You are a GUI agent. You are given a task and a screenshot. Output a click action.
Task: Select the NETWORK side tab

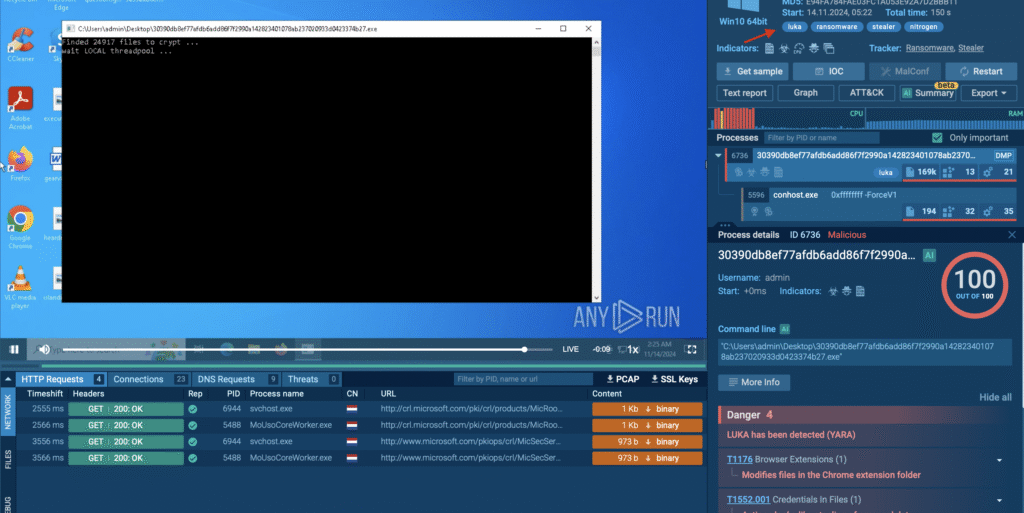[8, 411]
